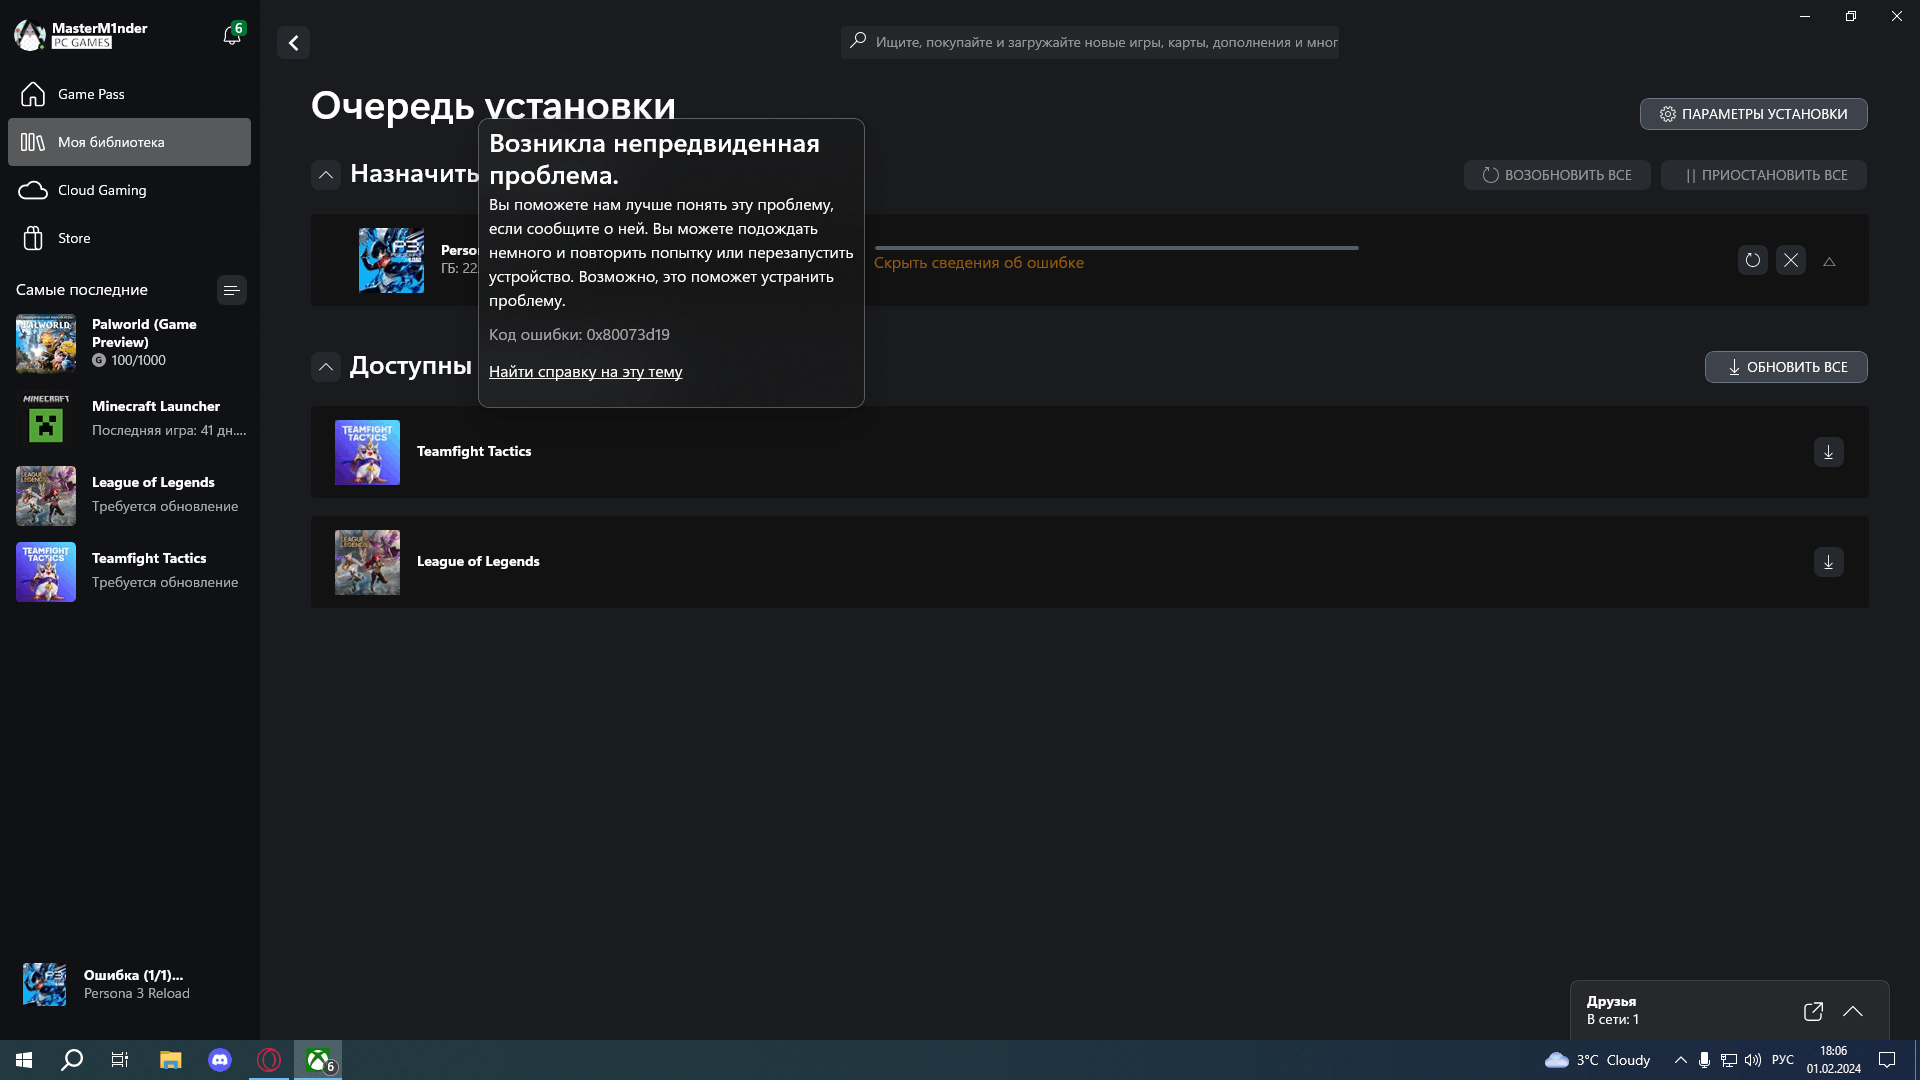The height and width of the screenshot is (1080, 1920).
Task: Retry the Persona 3 Reload installation
Action: tap(1752, 260)
